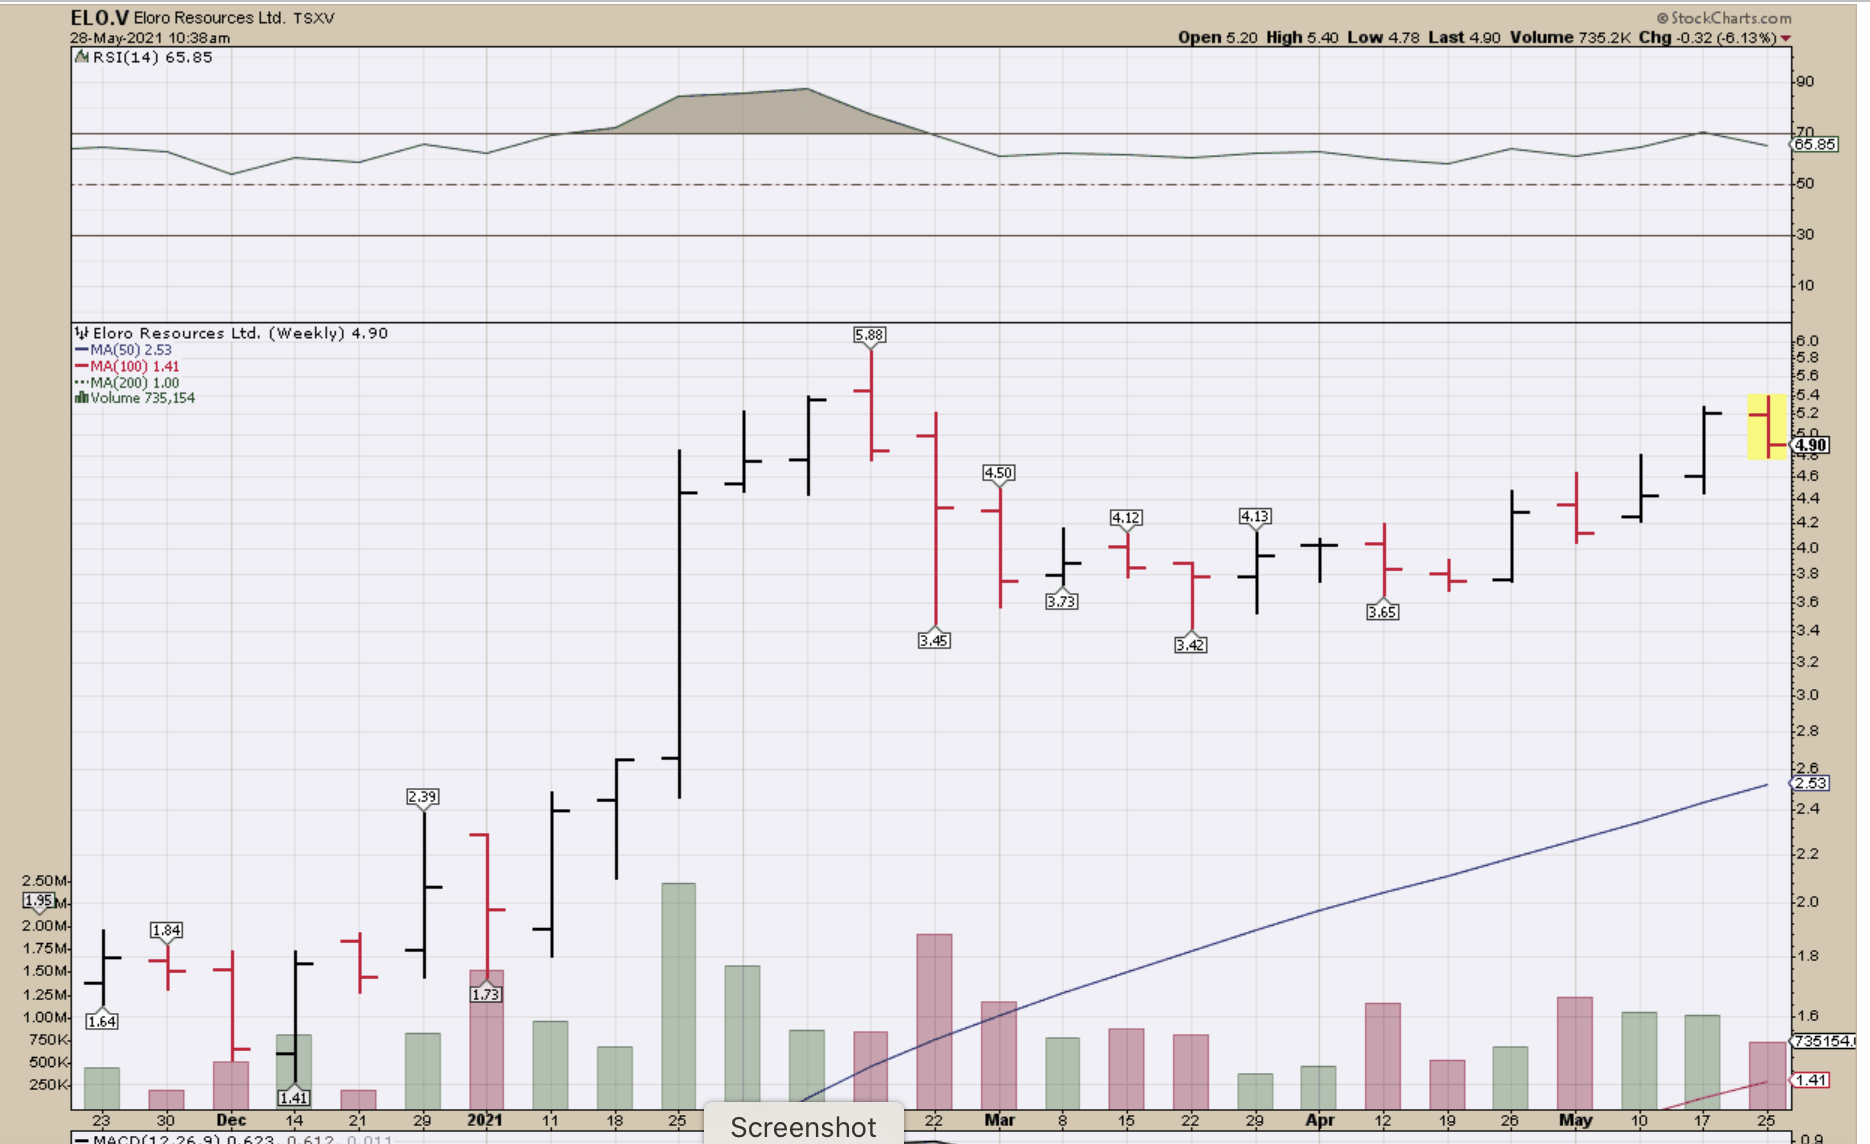Click the 28-May-2021 10:38am timestamp

click(x=150, y=38)
